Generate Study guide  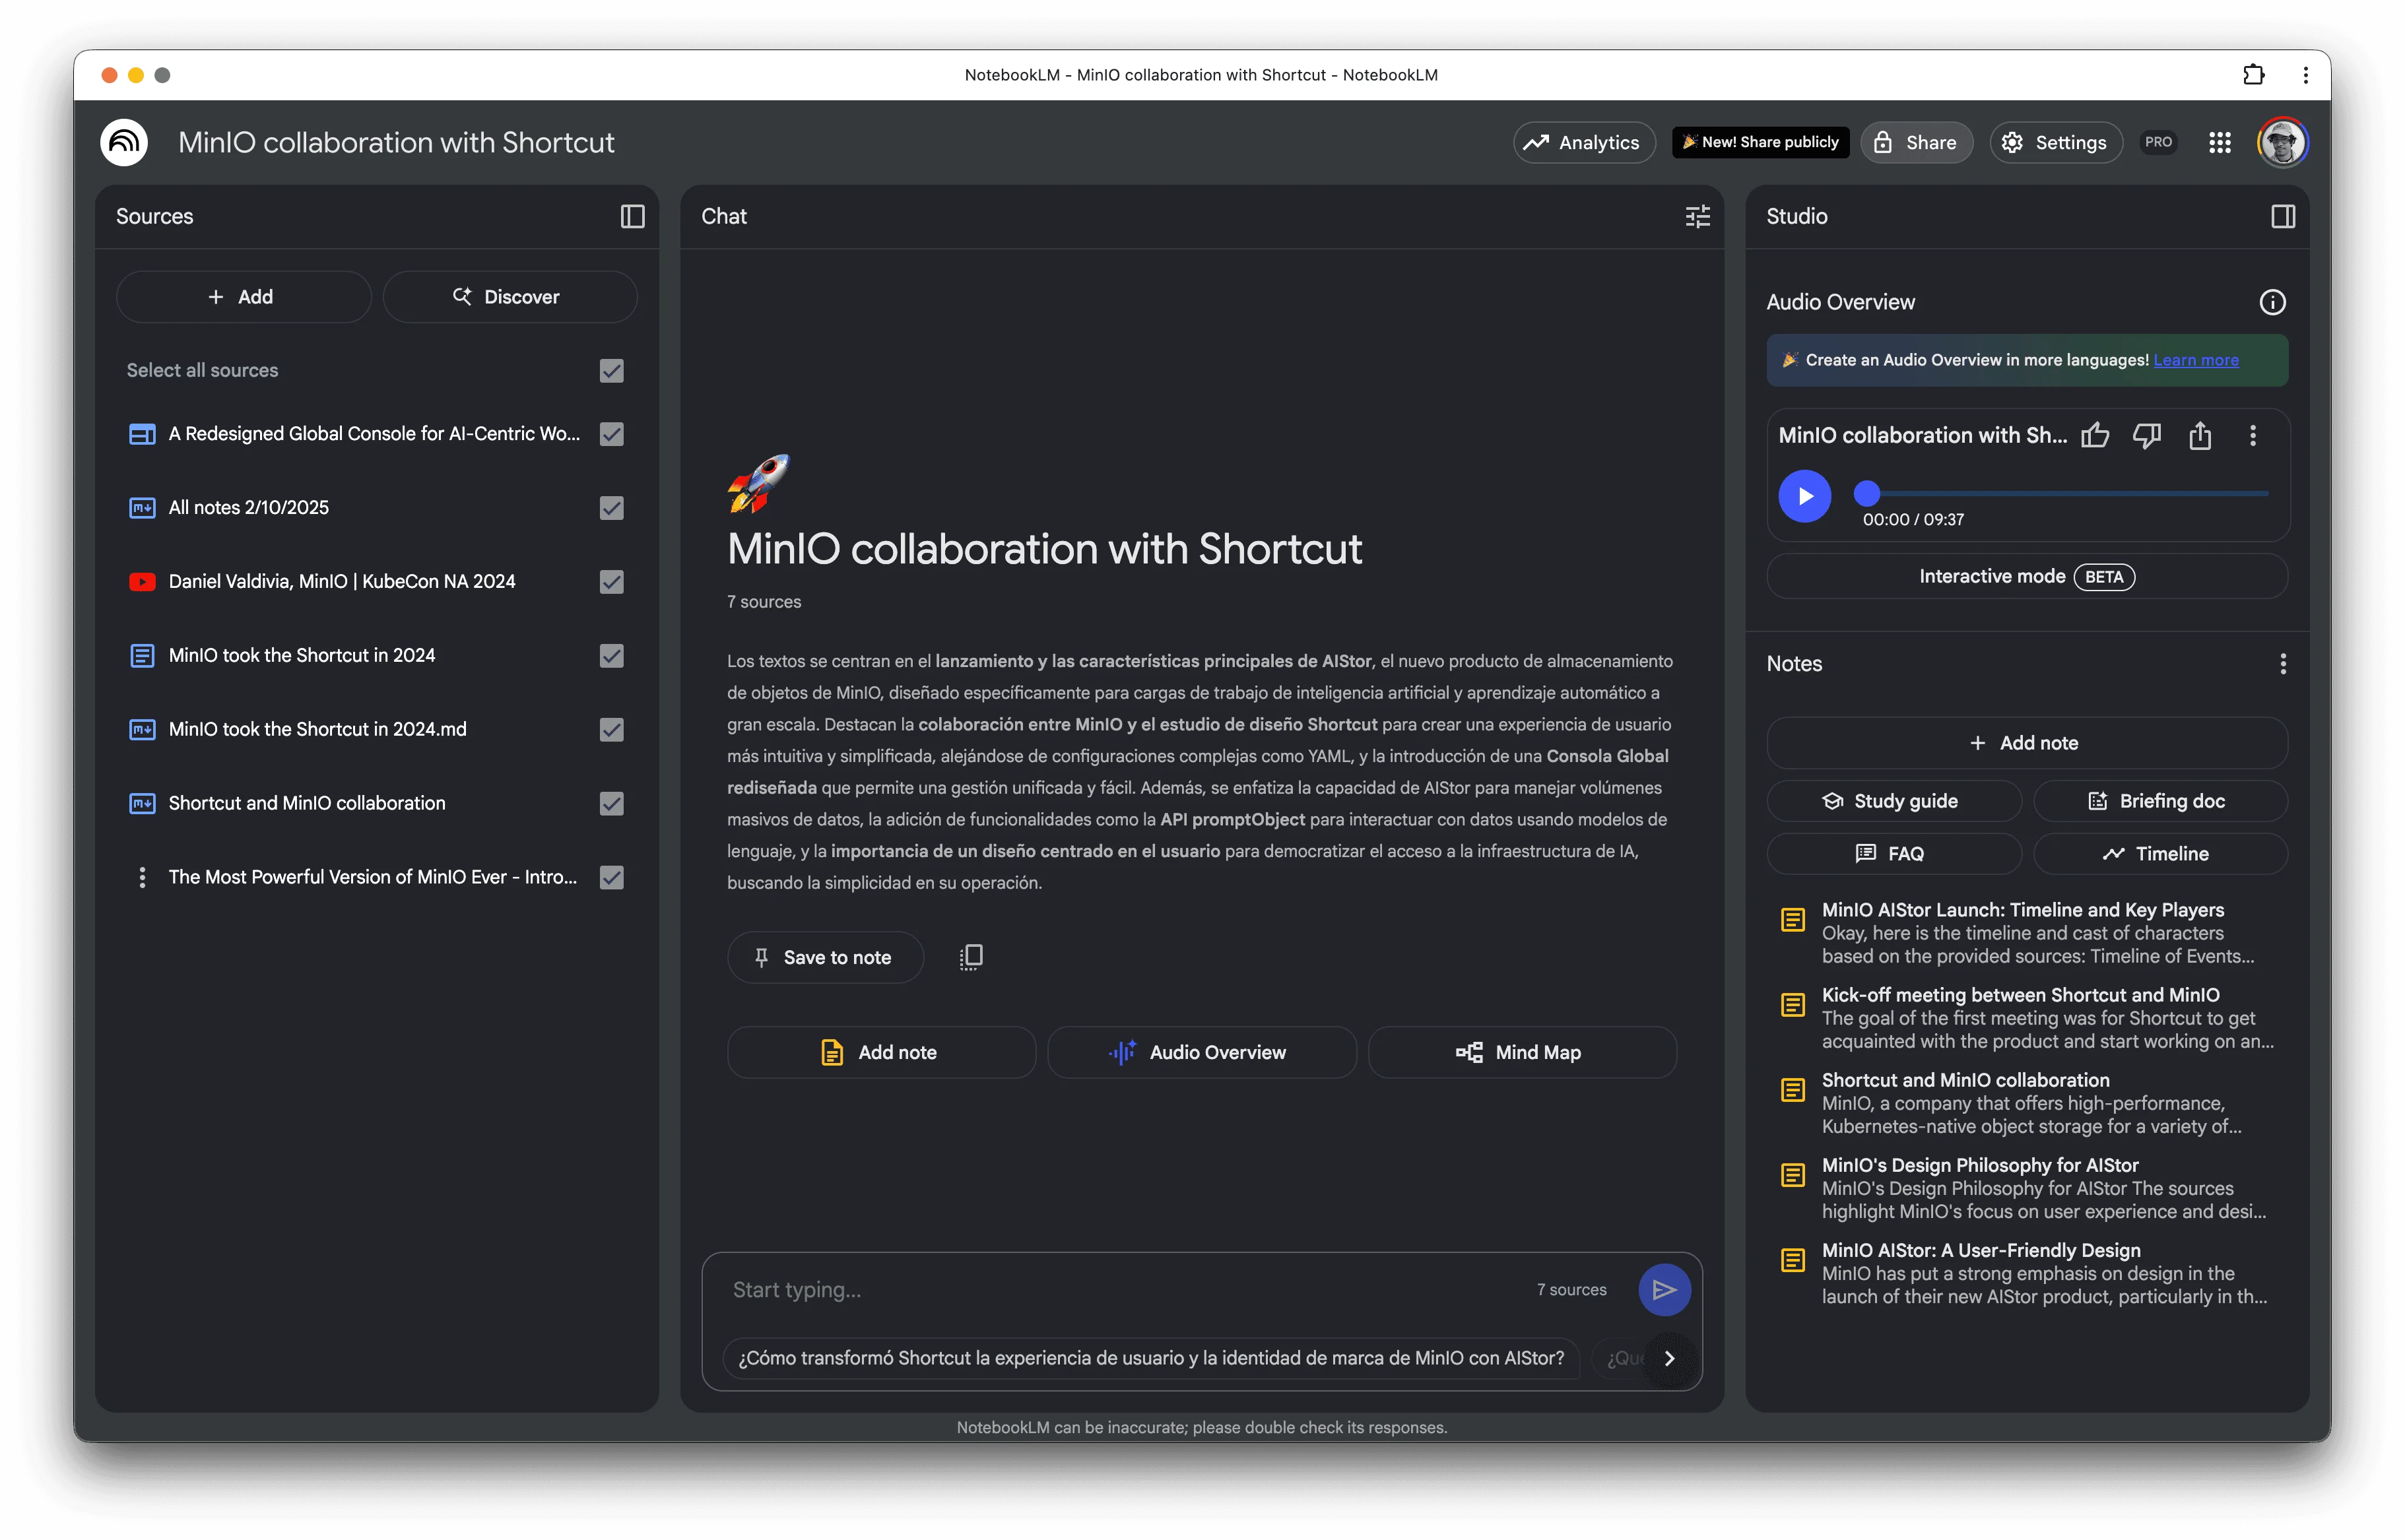pyautogui.click(x=1893, y=801)
